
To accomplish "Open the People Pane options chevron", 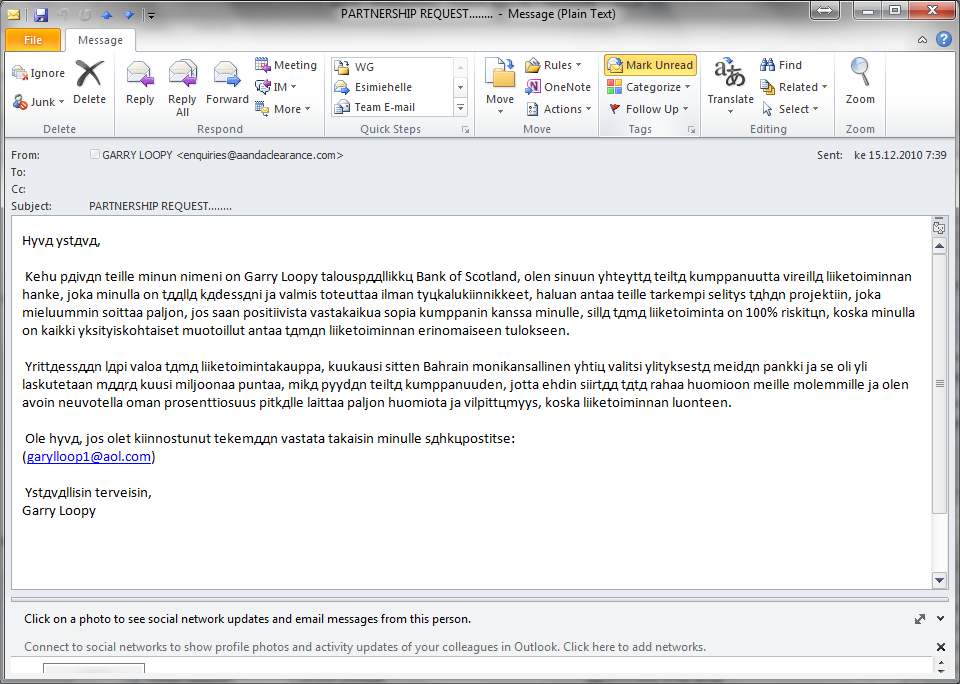I will [x=940, y=619].
